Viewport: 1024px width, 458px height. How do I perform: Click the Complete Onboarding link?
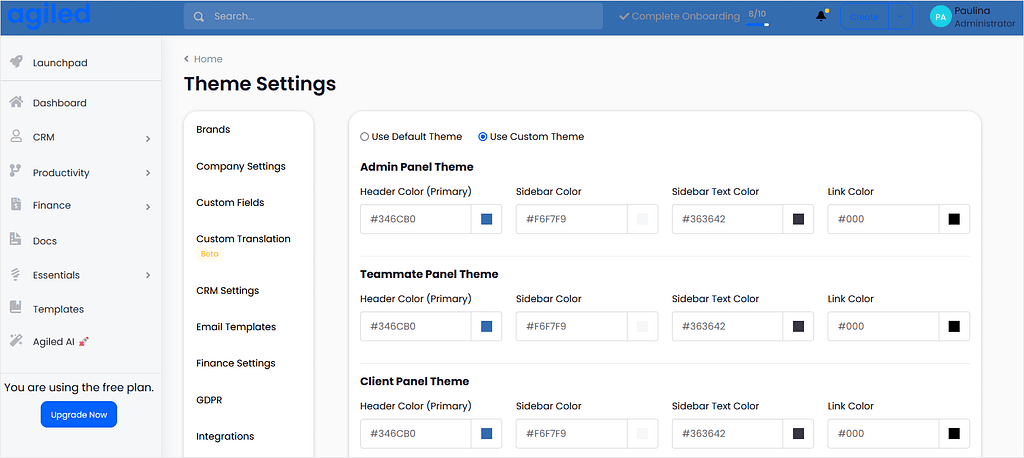[685, 16]
